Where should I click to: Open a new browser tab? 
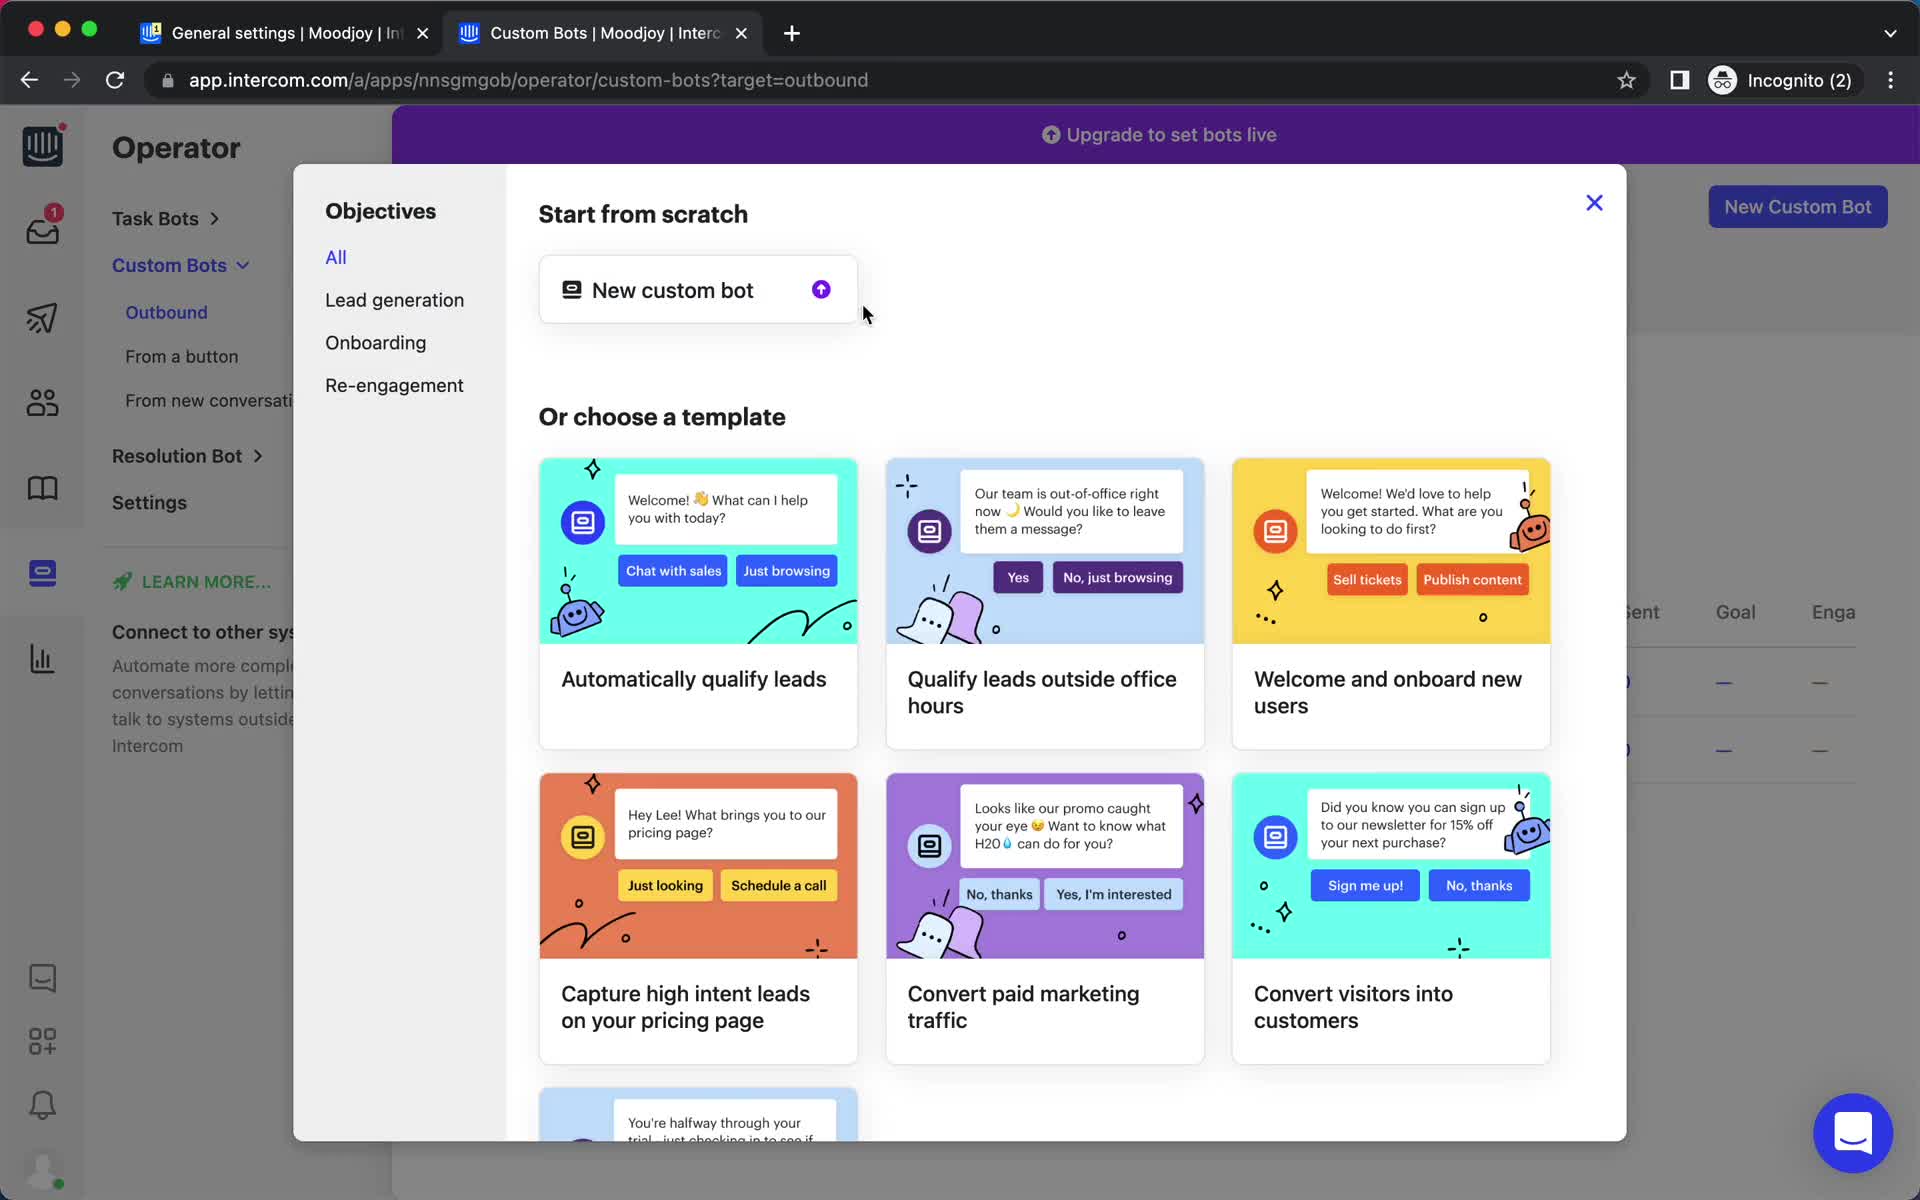[791, 33]
